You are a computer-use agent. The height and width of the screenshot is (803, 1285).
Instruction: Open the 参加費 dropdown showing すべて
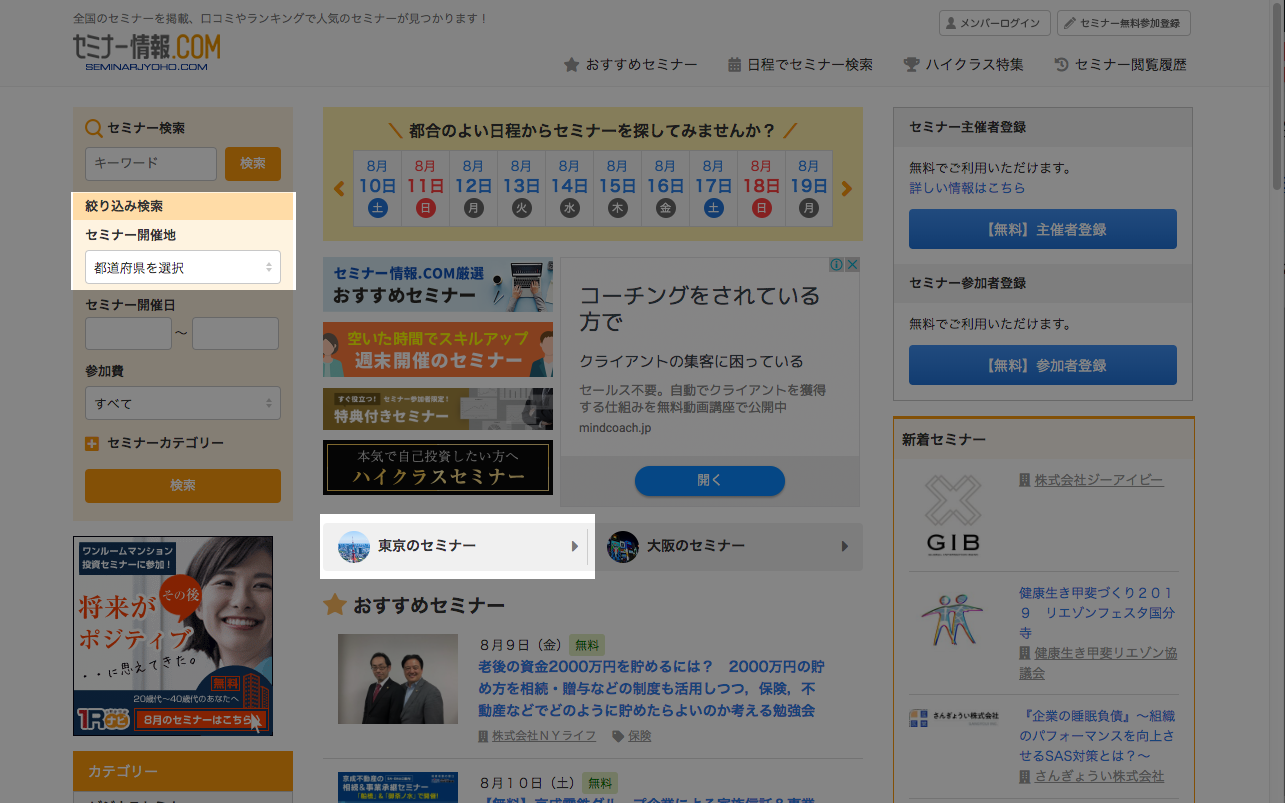(182, 403)
